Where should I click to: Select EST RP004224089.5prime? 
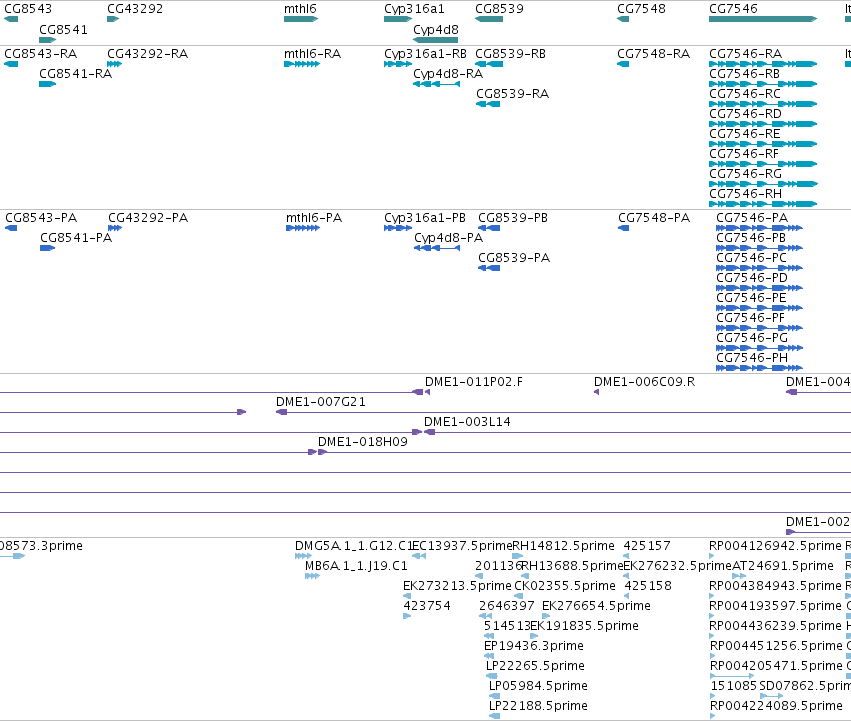[x=776, y=706]
